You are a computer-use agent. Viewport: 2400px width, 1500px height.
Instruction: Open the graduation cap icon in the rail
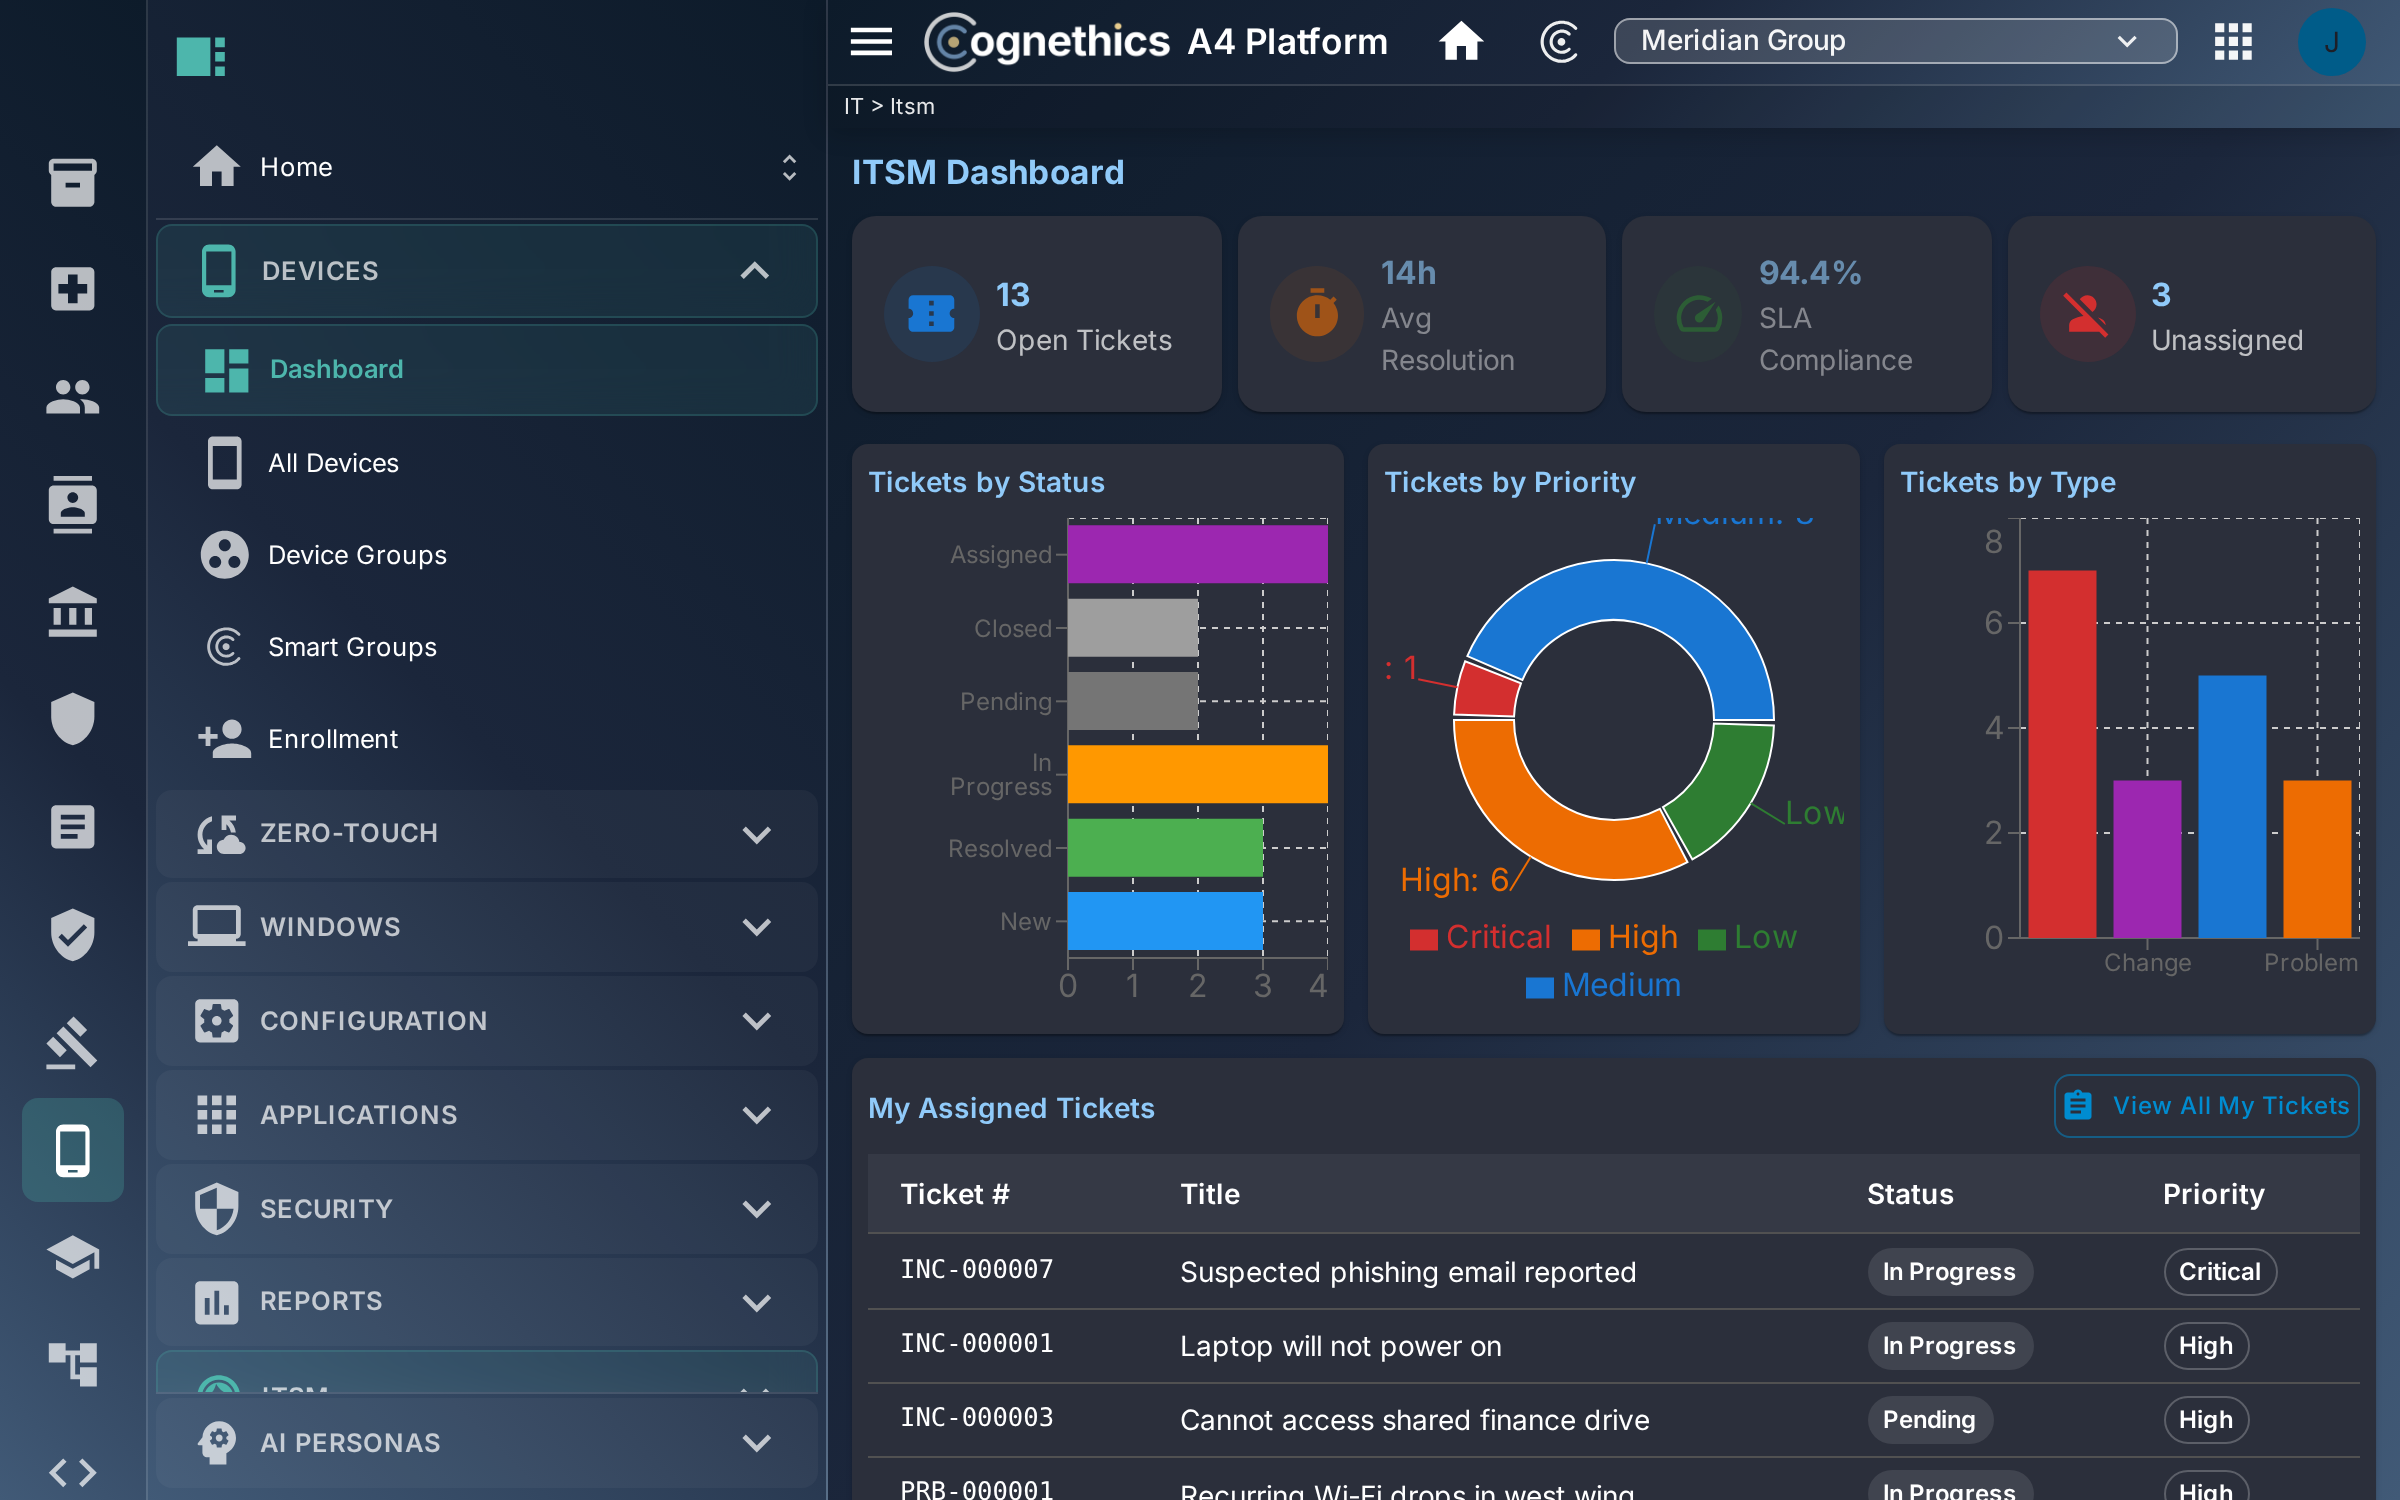pos(72,1257)
